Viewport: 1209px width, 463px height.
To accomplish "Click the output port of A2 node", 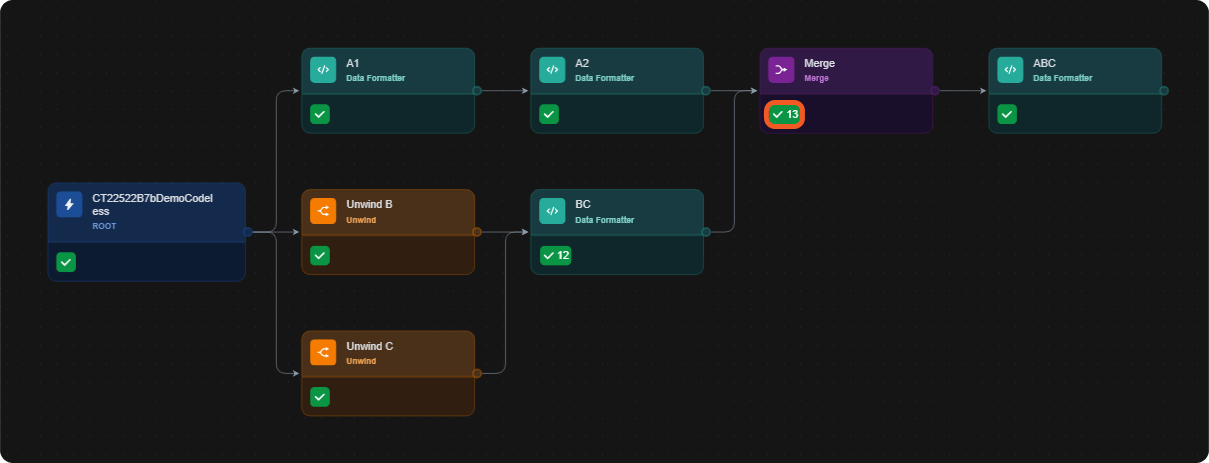I will coord(706,90).
